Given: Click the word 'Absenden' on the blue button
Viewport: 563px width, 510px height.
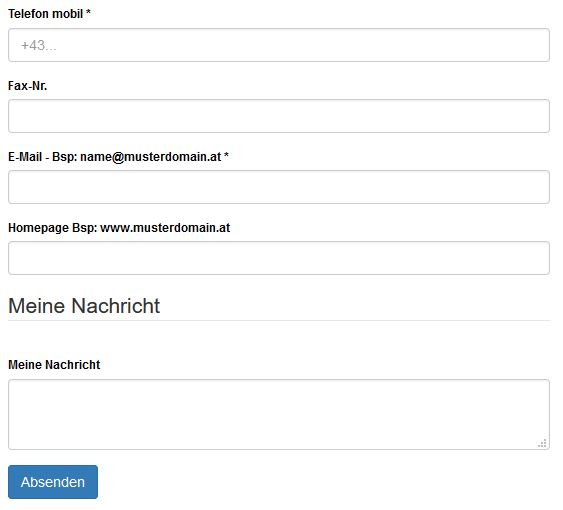Looking at the screenshot, I should (x=53, y=482).
